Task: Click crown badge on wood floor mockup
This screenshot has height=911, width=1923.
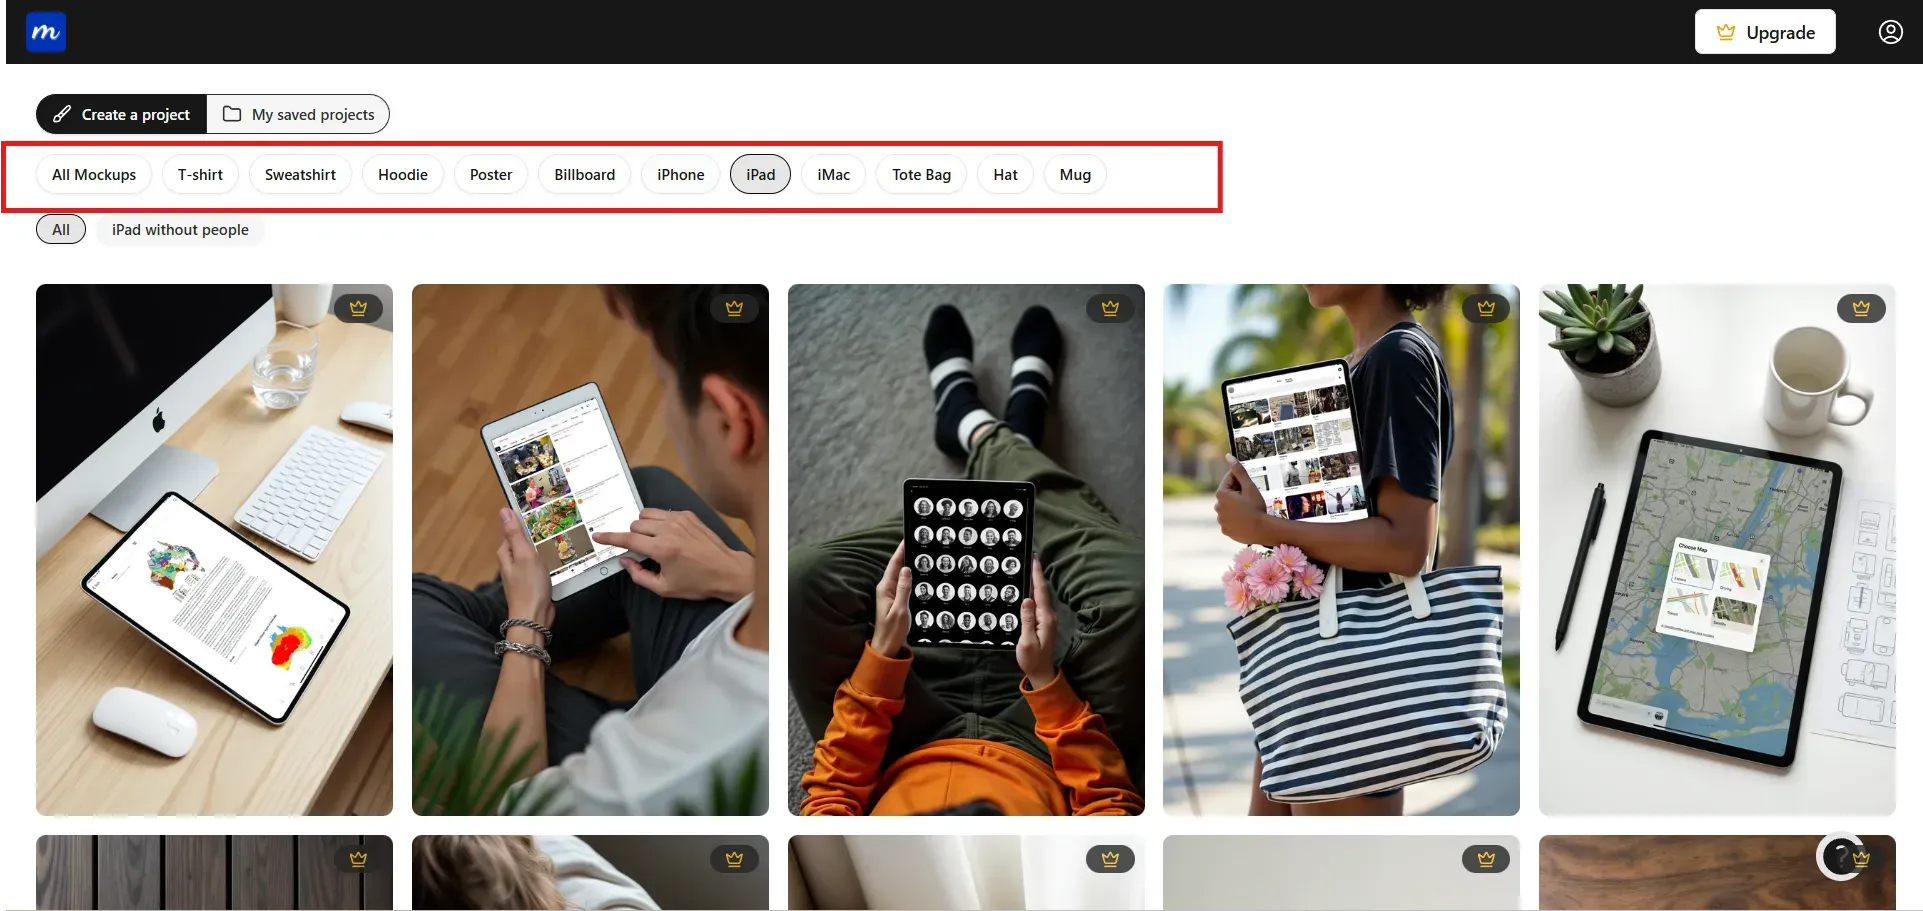Action: coord(734,308)
